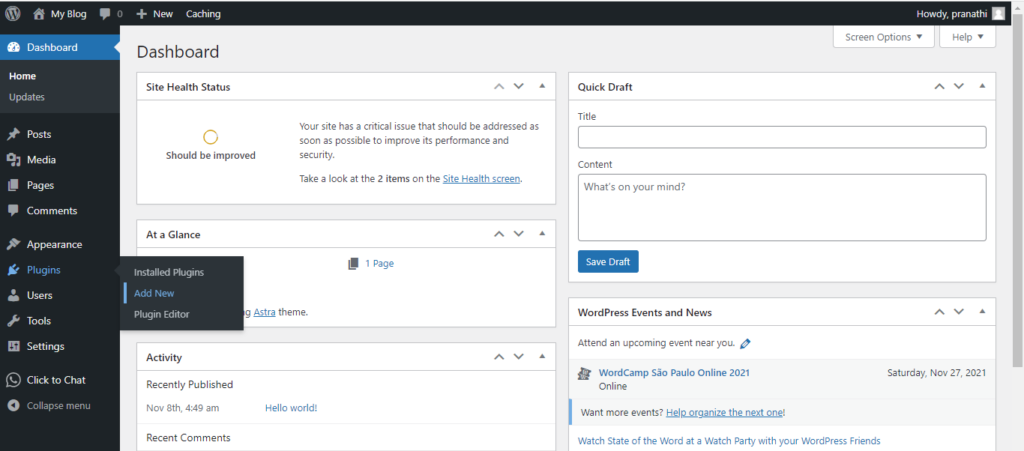Click the WordPress logo in admin bar
The width and height of the screenshot is (1024, 451).
click(13, 14)
